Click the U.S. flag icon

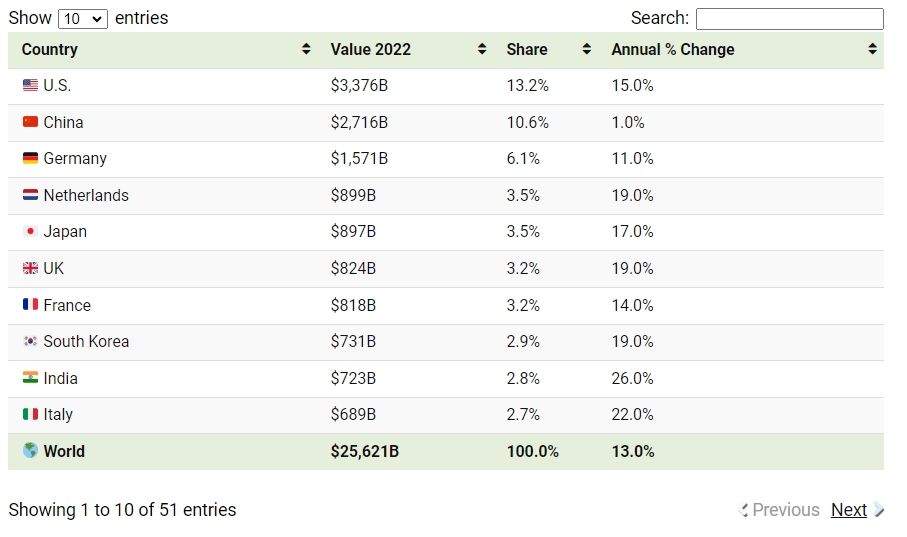tap(30, 85)
